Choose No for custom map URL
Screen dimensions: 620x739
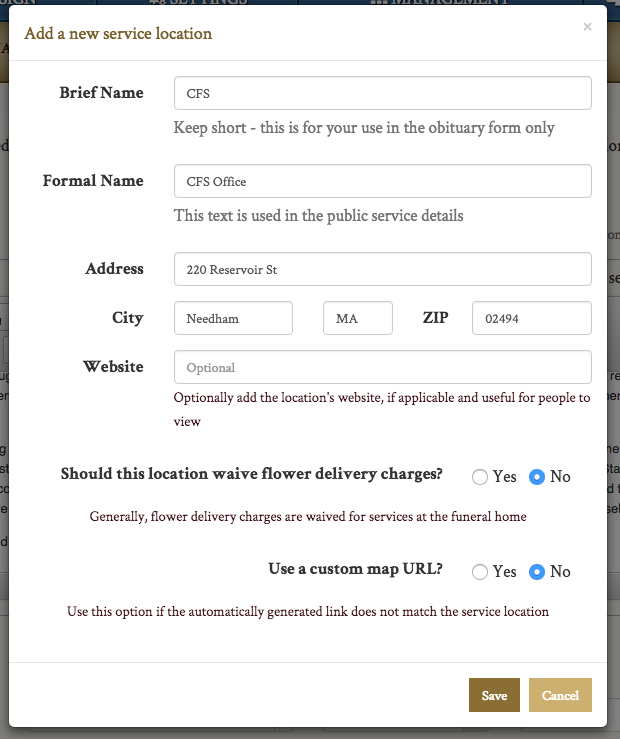[x=537, y=572]
